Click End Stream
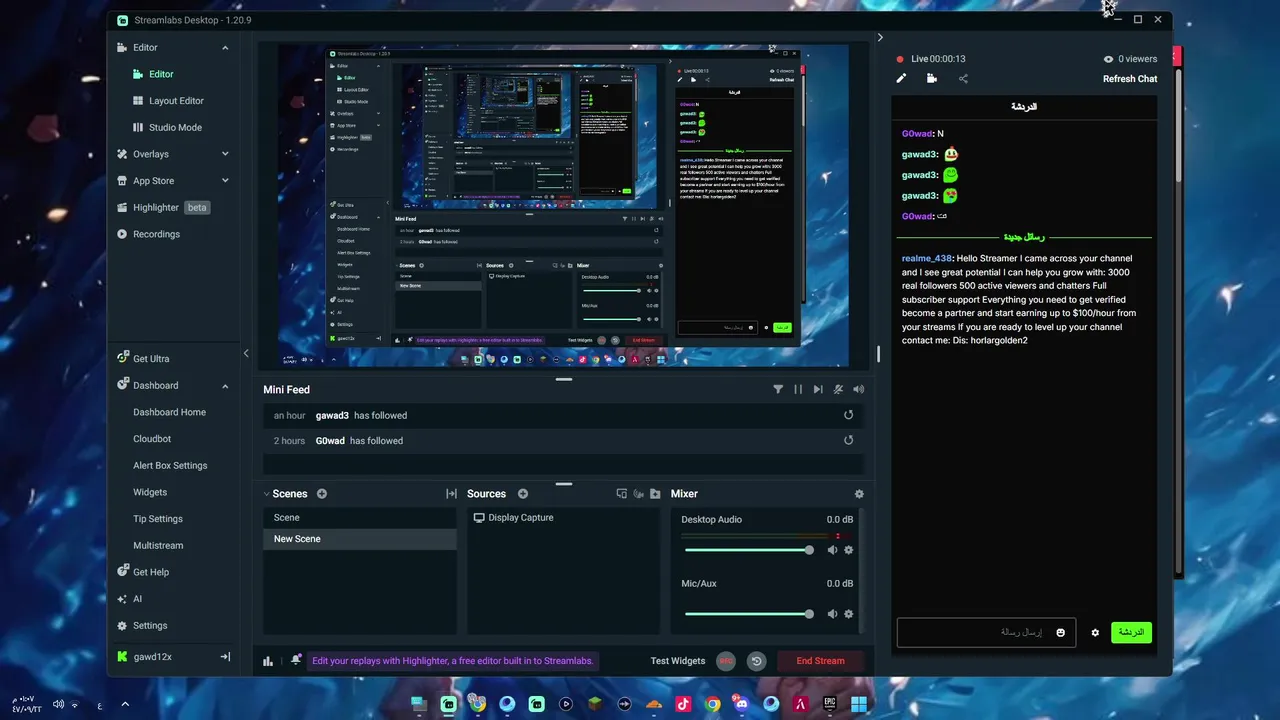The width and height of the screenshot is (1280, 720). (821, 661)
